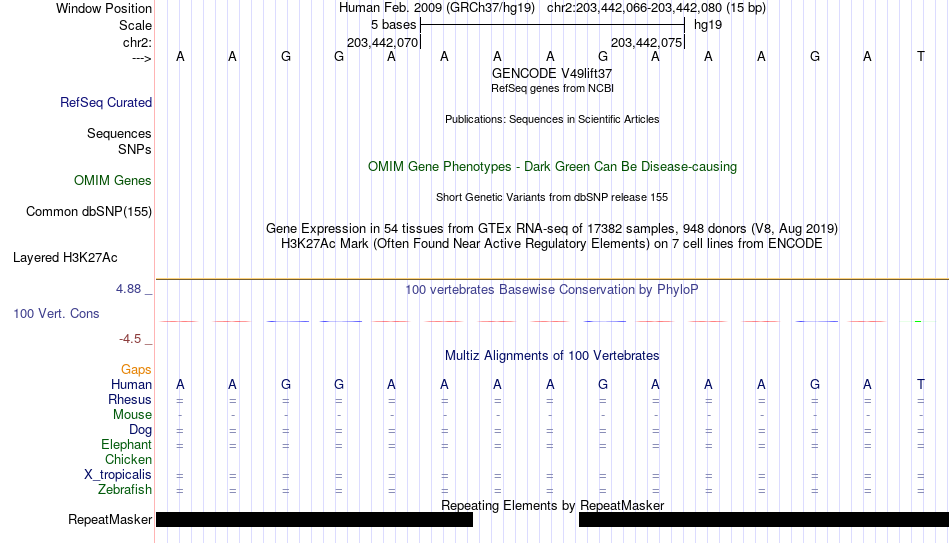950x543 pixels.
Task: Click '100 vertebrates Basewise Conservation by PhyloP' title
Action: (552, 290)
